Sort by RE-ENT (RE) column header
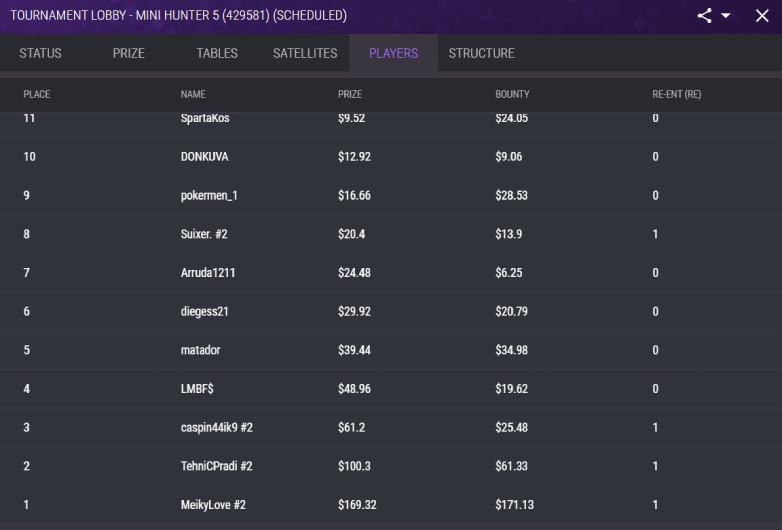The image size is (782, 530). (677, 94)
